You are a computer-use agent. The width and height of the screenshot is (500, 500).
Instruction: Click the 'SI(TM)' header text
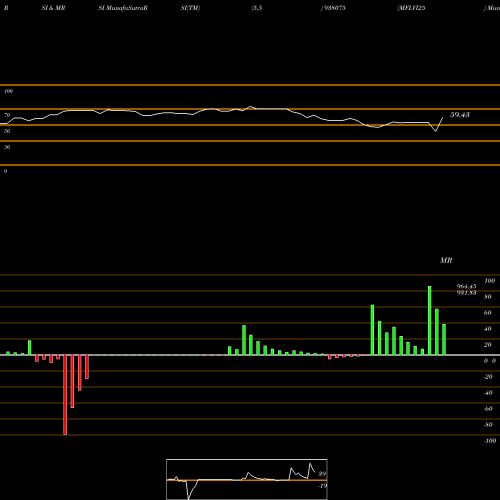click(x=190, y=8)
